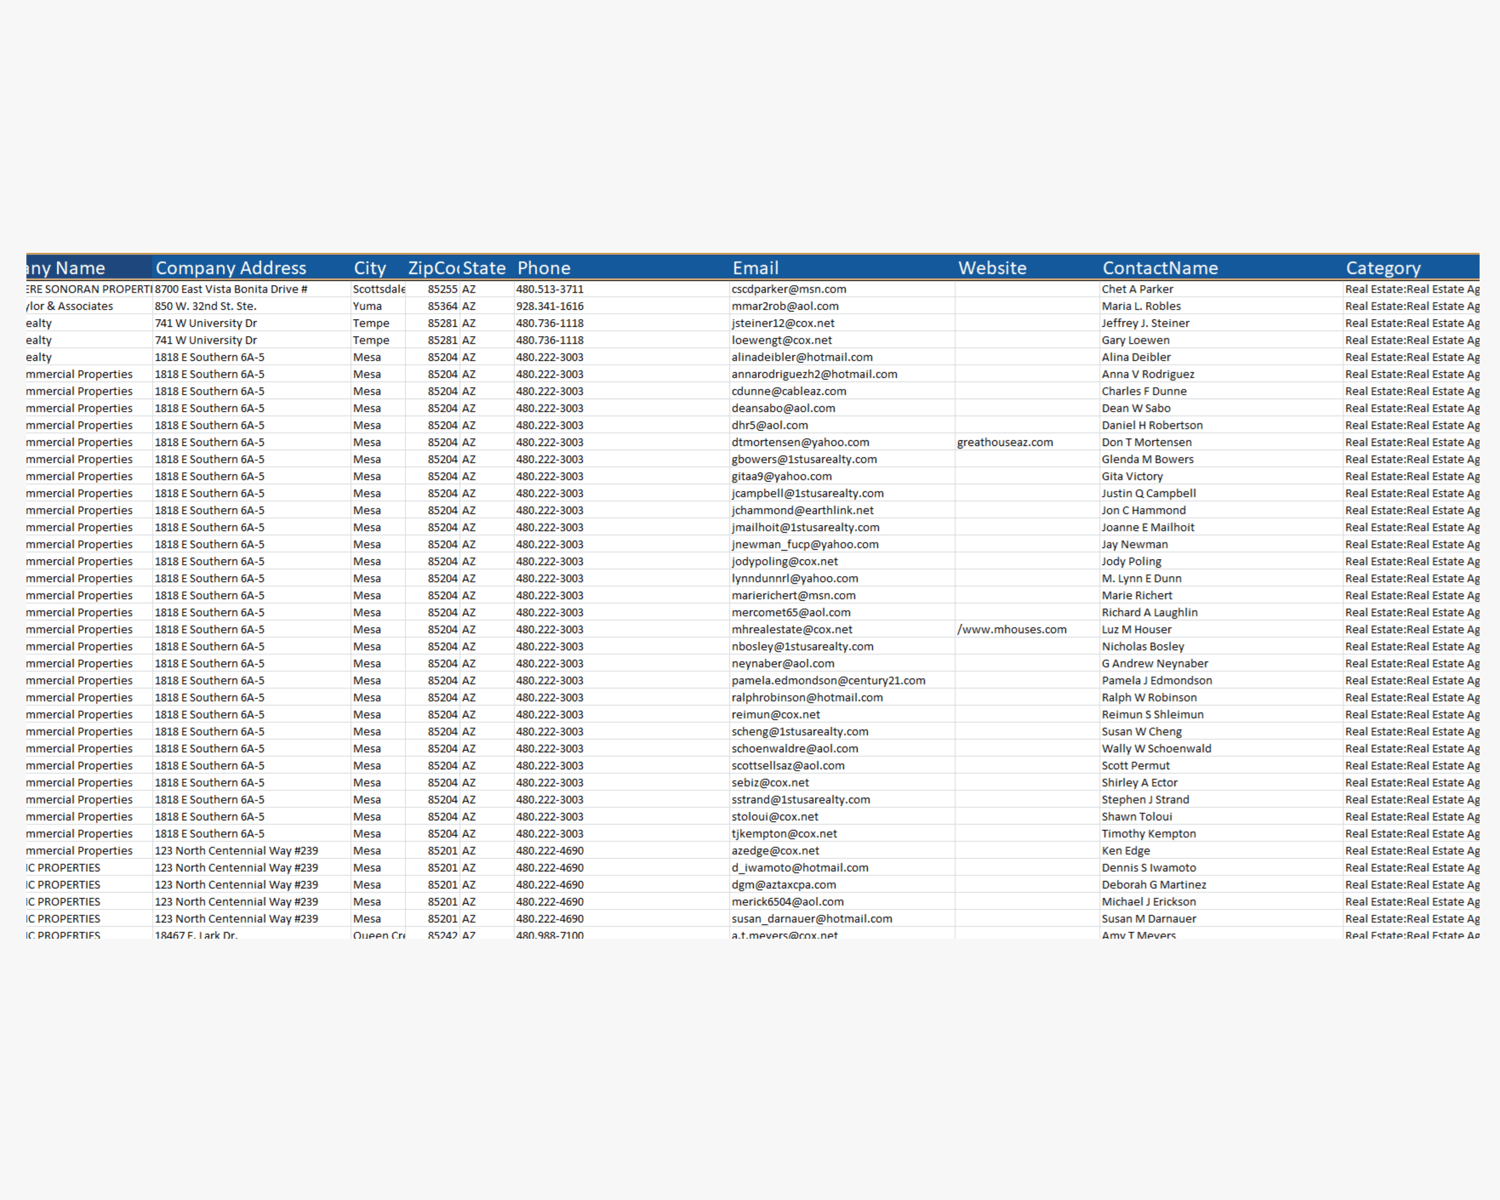Click contact Maria L. Robles
Screen dimensions: 1500x1200
[1141, 306]
